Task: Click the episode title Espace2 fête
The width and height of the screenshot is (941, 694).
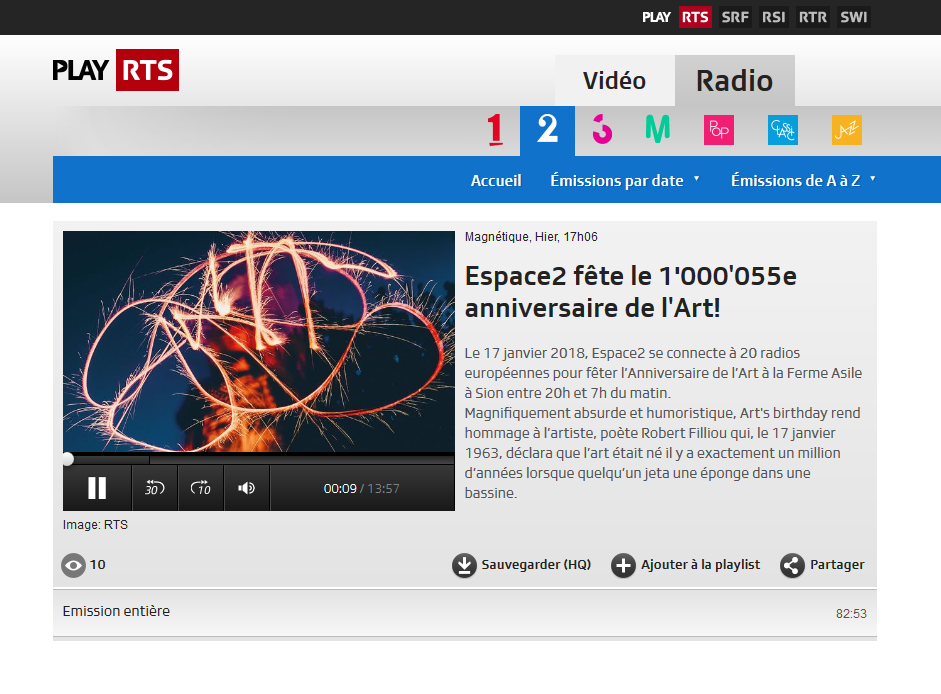Action: click(x=631, y=292)
